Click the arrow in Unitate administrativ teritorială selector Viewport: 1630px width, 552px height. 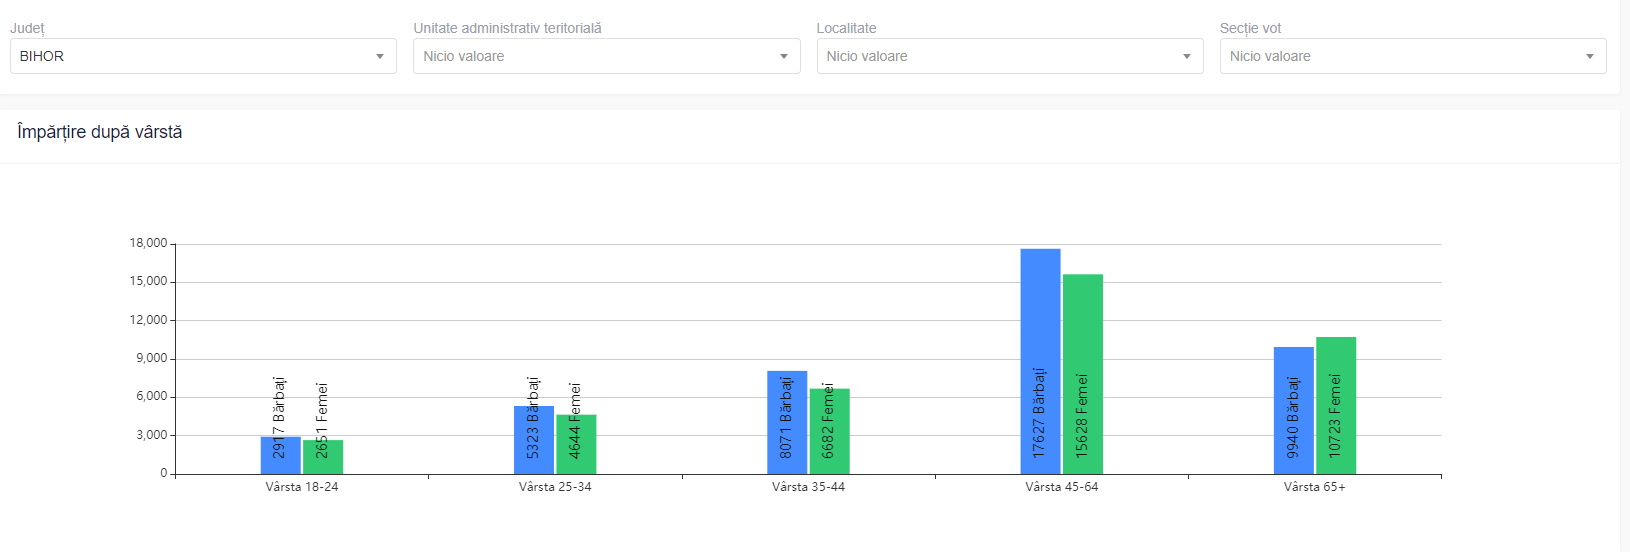click(x=783, y=57)
